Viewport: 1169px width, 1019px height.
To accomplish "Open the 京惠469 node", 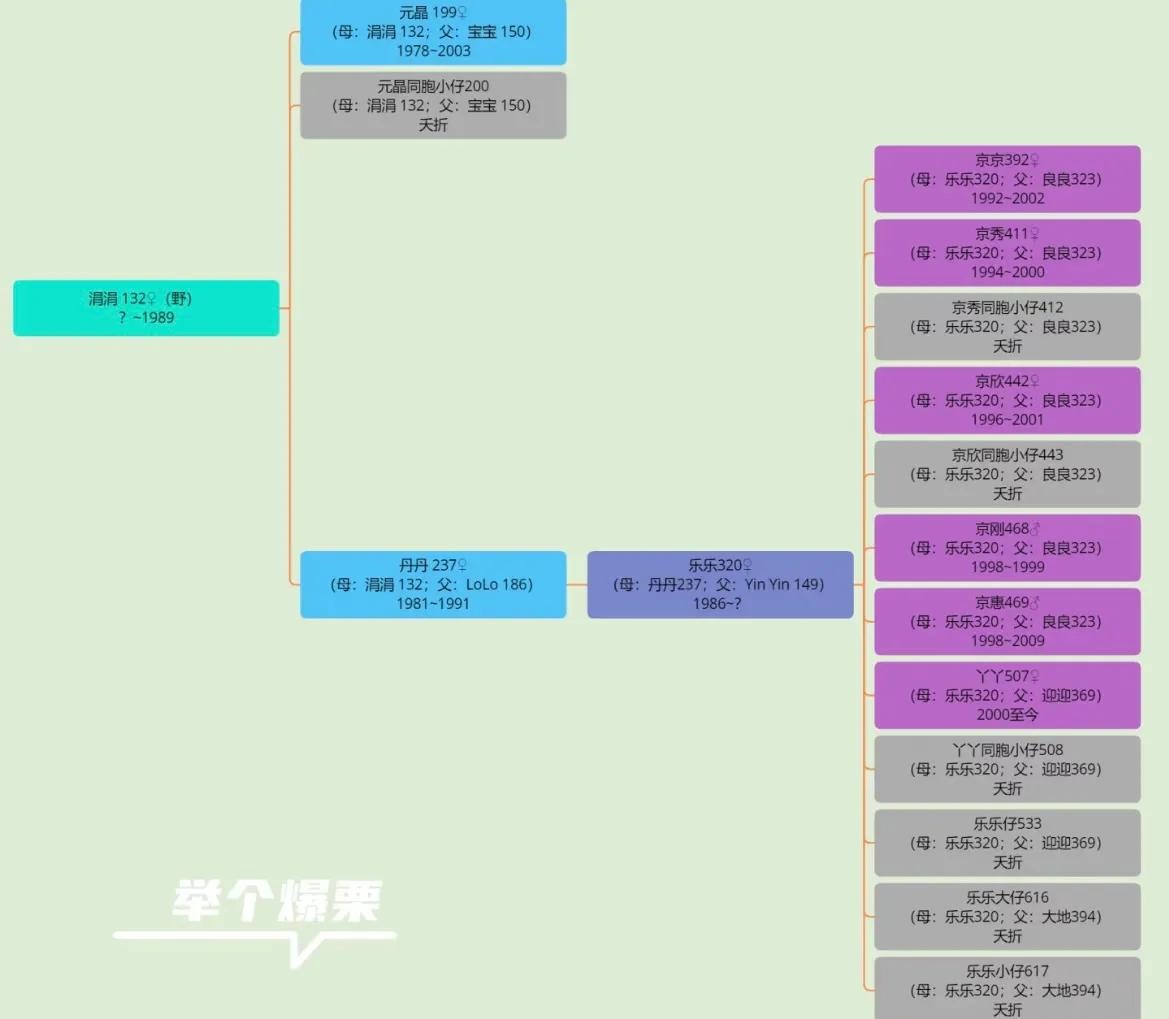I will pyautogui.click(x=1007, y=621).
